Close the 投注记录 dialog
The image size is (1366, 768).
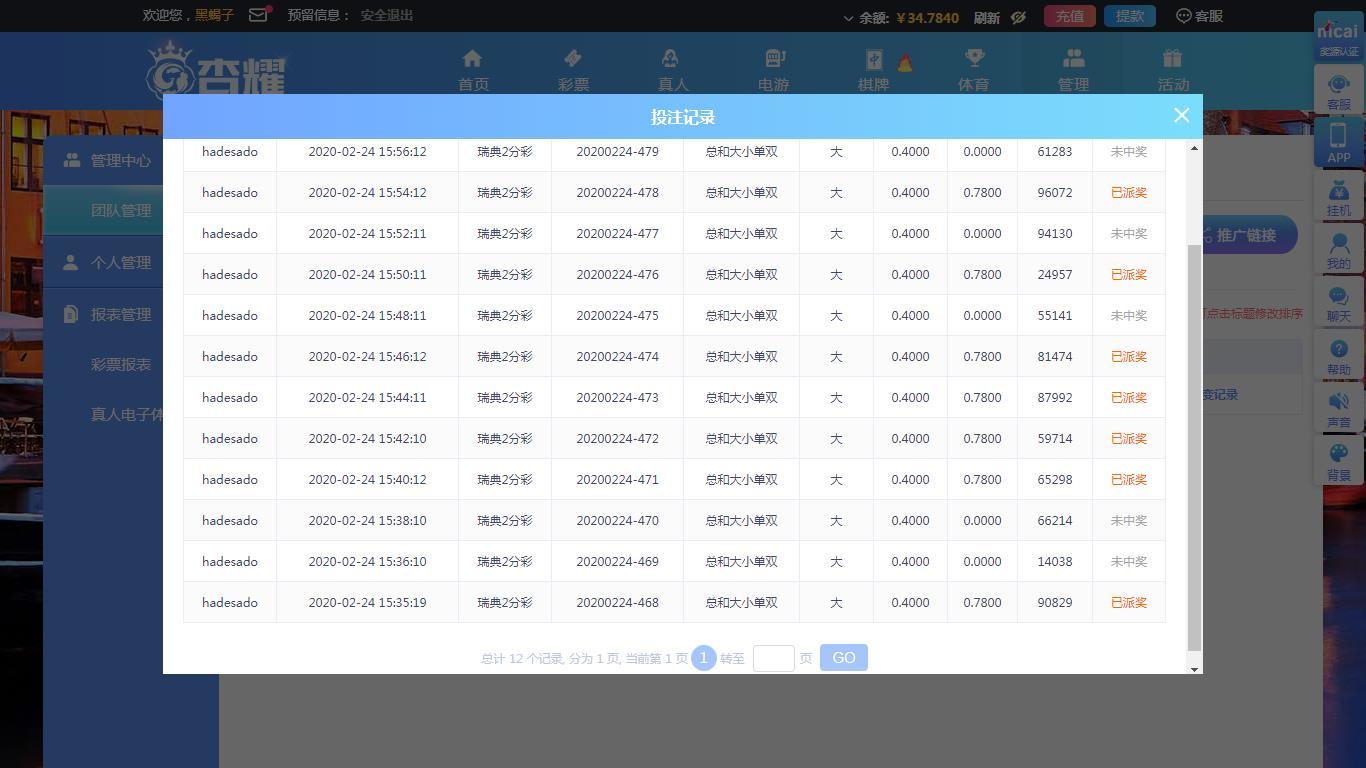(1181, 116)
